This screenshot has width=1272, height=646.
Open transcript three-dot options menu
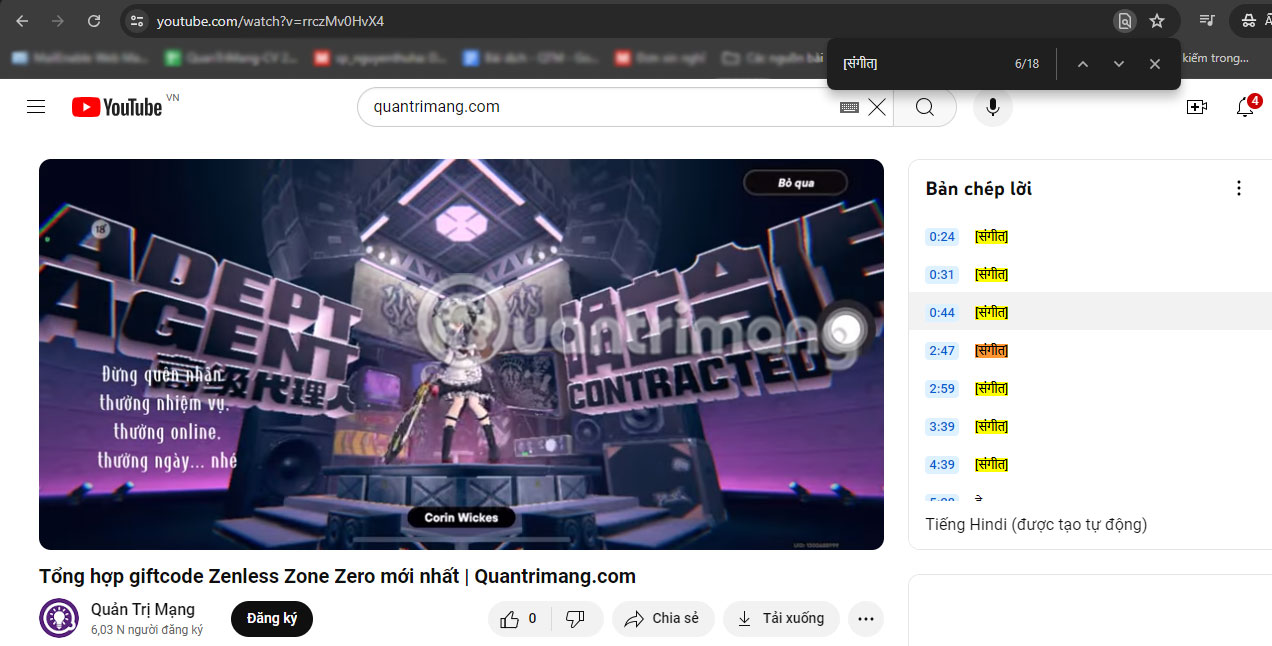(1239, 188)
